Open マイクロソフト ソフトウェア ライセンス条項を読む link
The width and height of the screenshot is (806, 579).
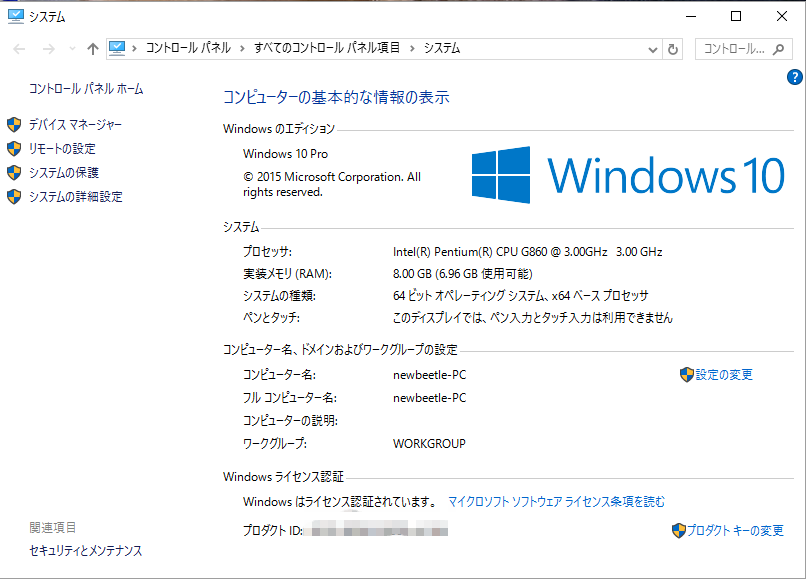click(556, 502)
